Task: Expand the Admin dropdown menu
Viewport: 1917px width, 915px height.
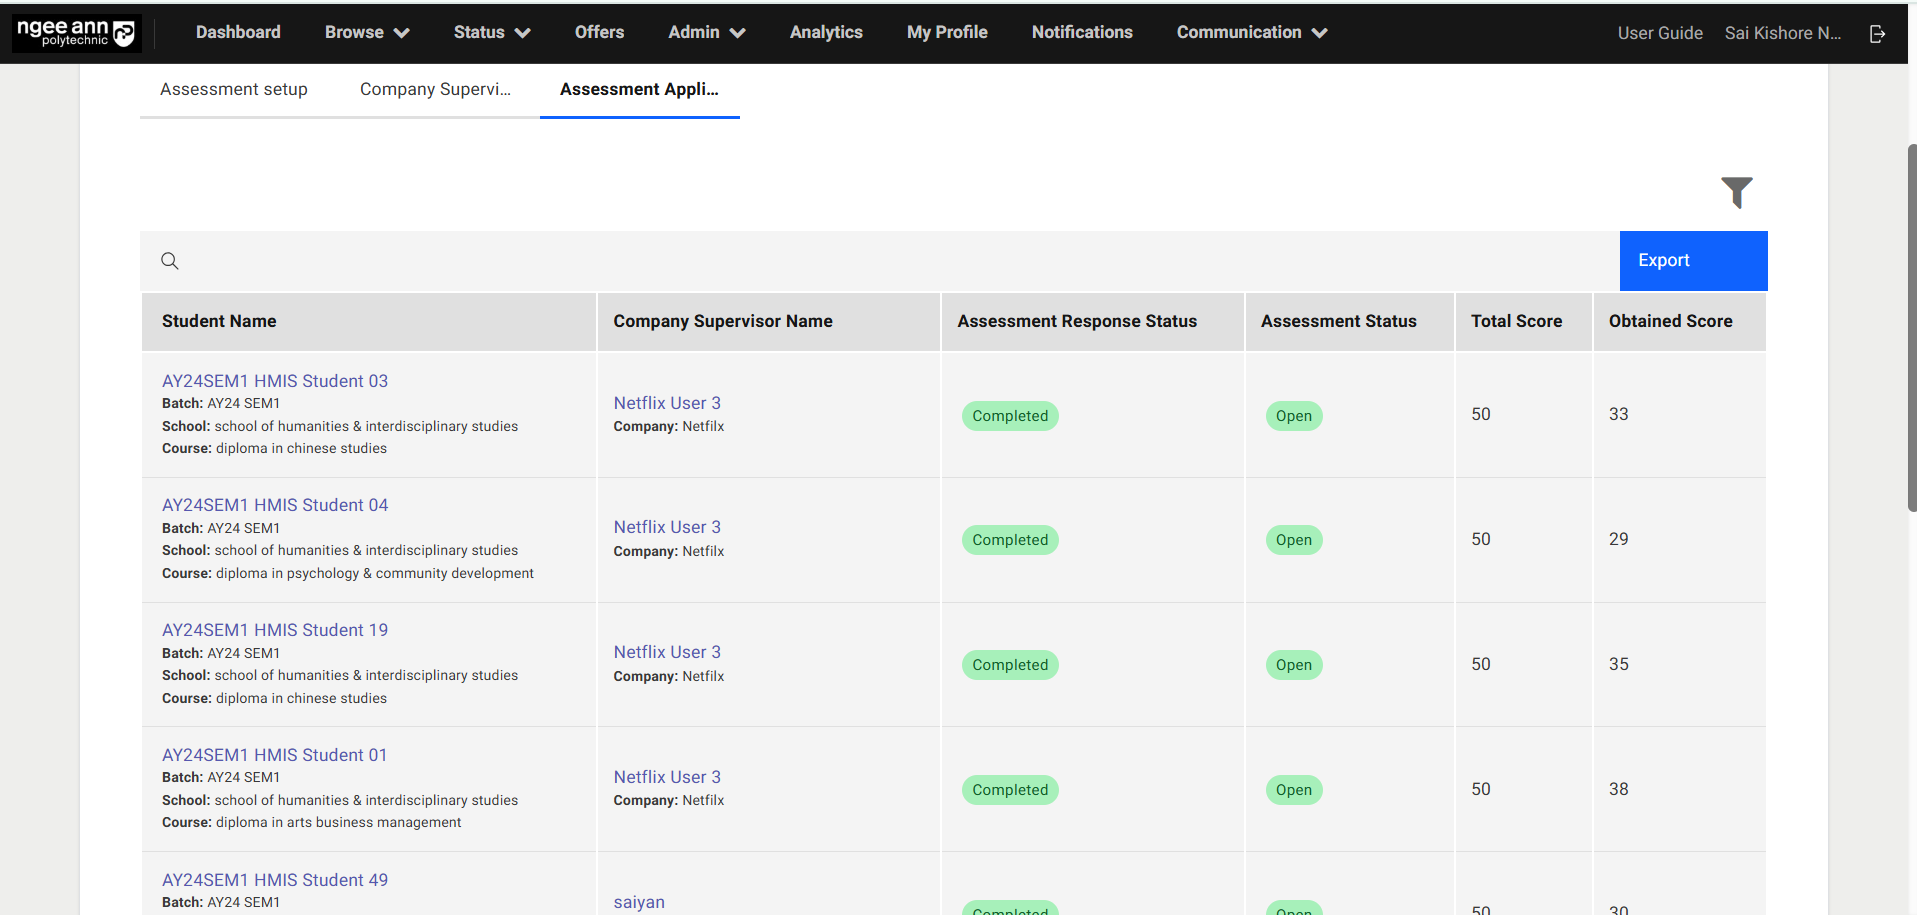Action: coord(706,33)
